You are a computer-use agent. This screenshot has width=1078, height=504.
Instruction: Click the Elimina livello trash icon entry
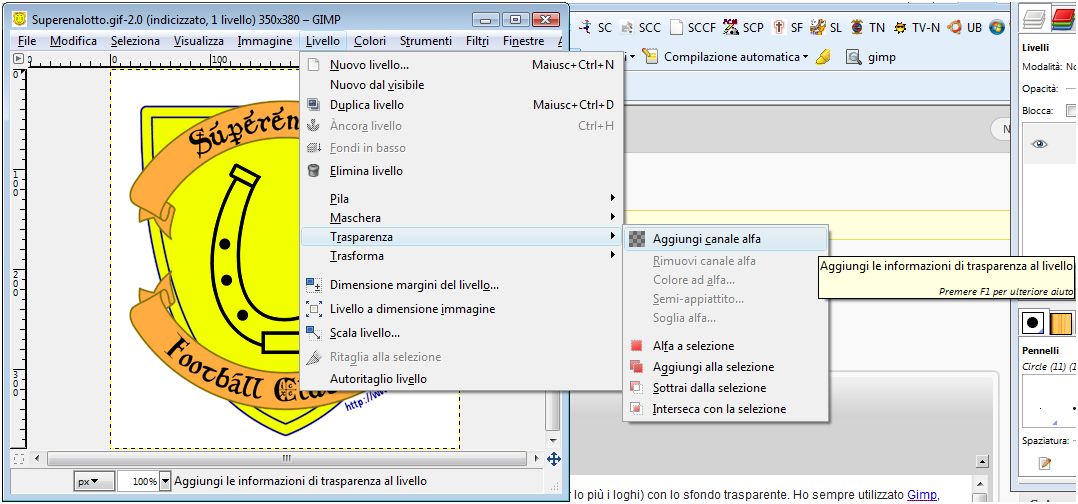[x=366, y=171]
